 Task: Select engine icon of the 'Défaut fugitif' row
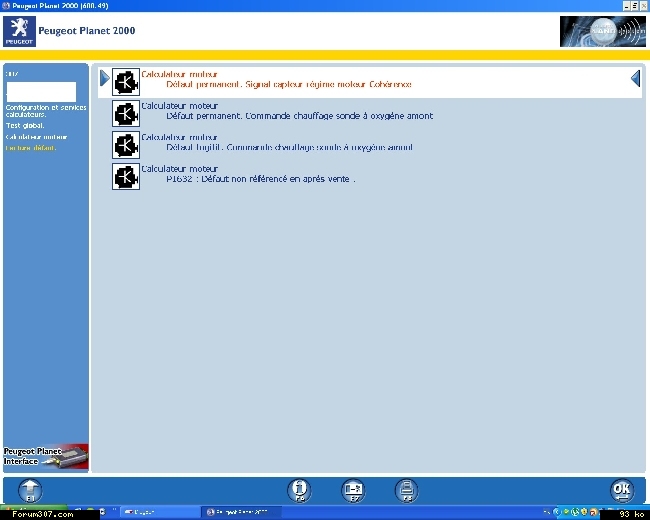[x=126, y=145]
